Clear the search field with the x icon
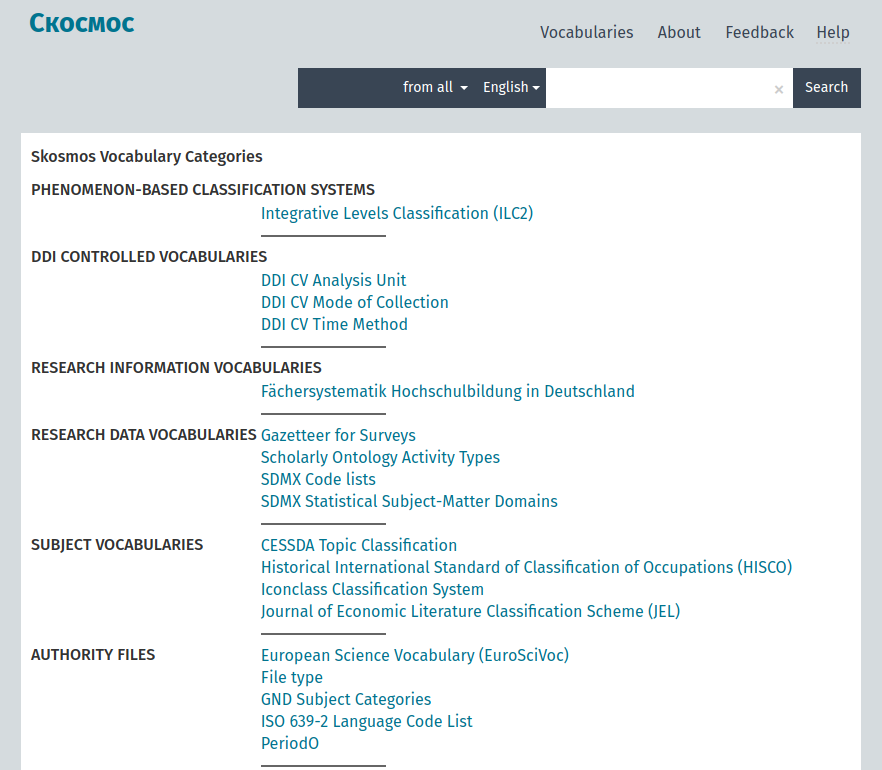 coord(778,89)
